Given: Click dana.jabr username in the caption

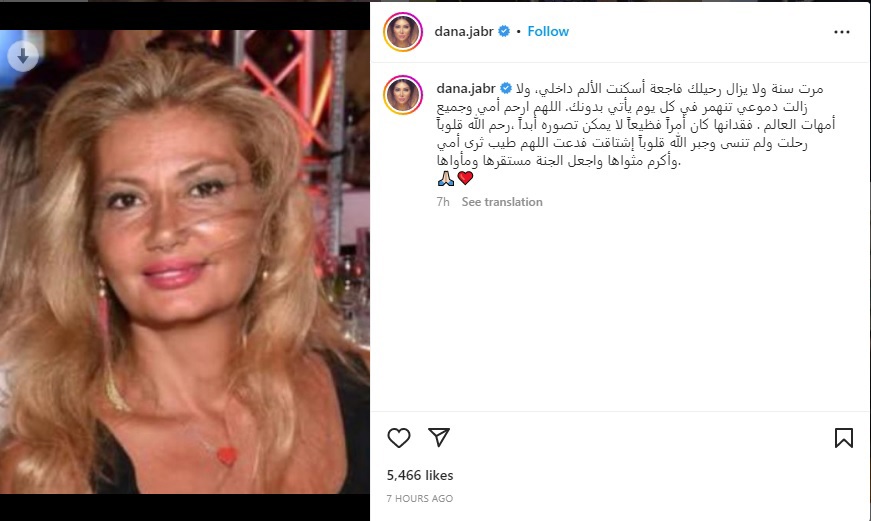Looking at the screenshot, I should click(465, 88).
